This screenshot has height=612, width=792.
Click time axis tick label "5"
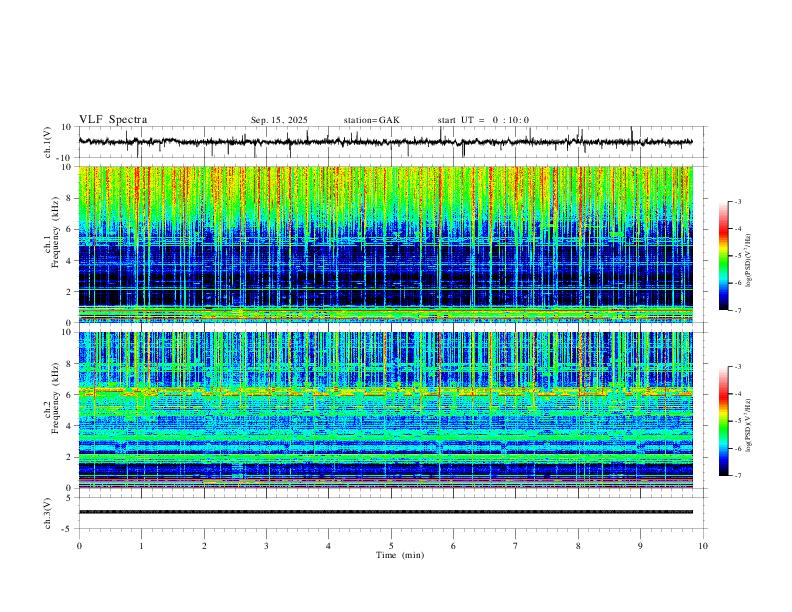(391, 546)
